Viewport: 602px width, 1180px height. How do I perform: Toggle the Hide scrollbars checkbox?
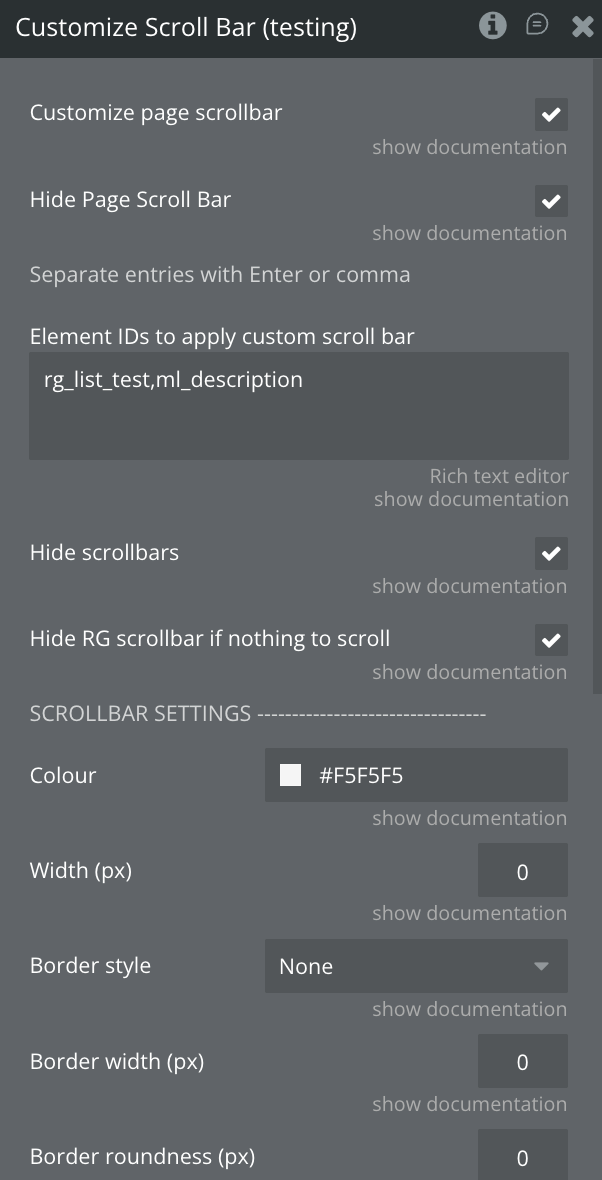tap(551, 553)
